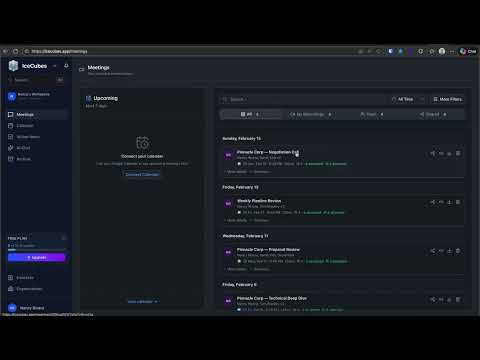Download the Weekly Pipeline Review meeting

point(449,202)
